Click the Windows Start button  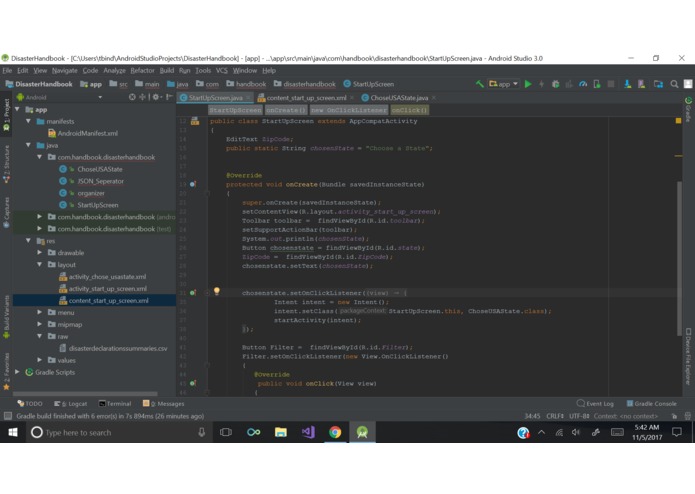pyautogui.click(x=13, y=432)
